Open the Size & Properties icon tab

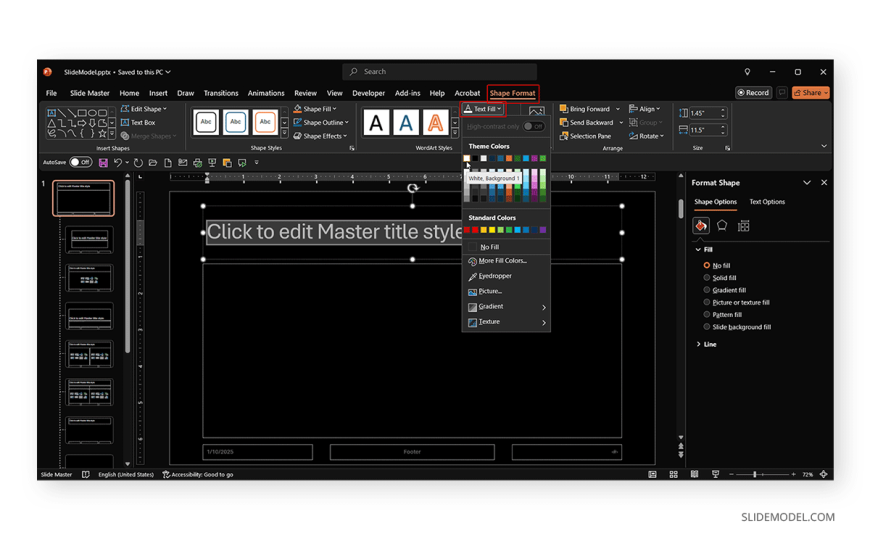743,226
